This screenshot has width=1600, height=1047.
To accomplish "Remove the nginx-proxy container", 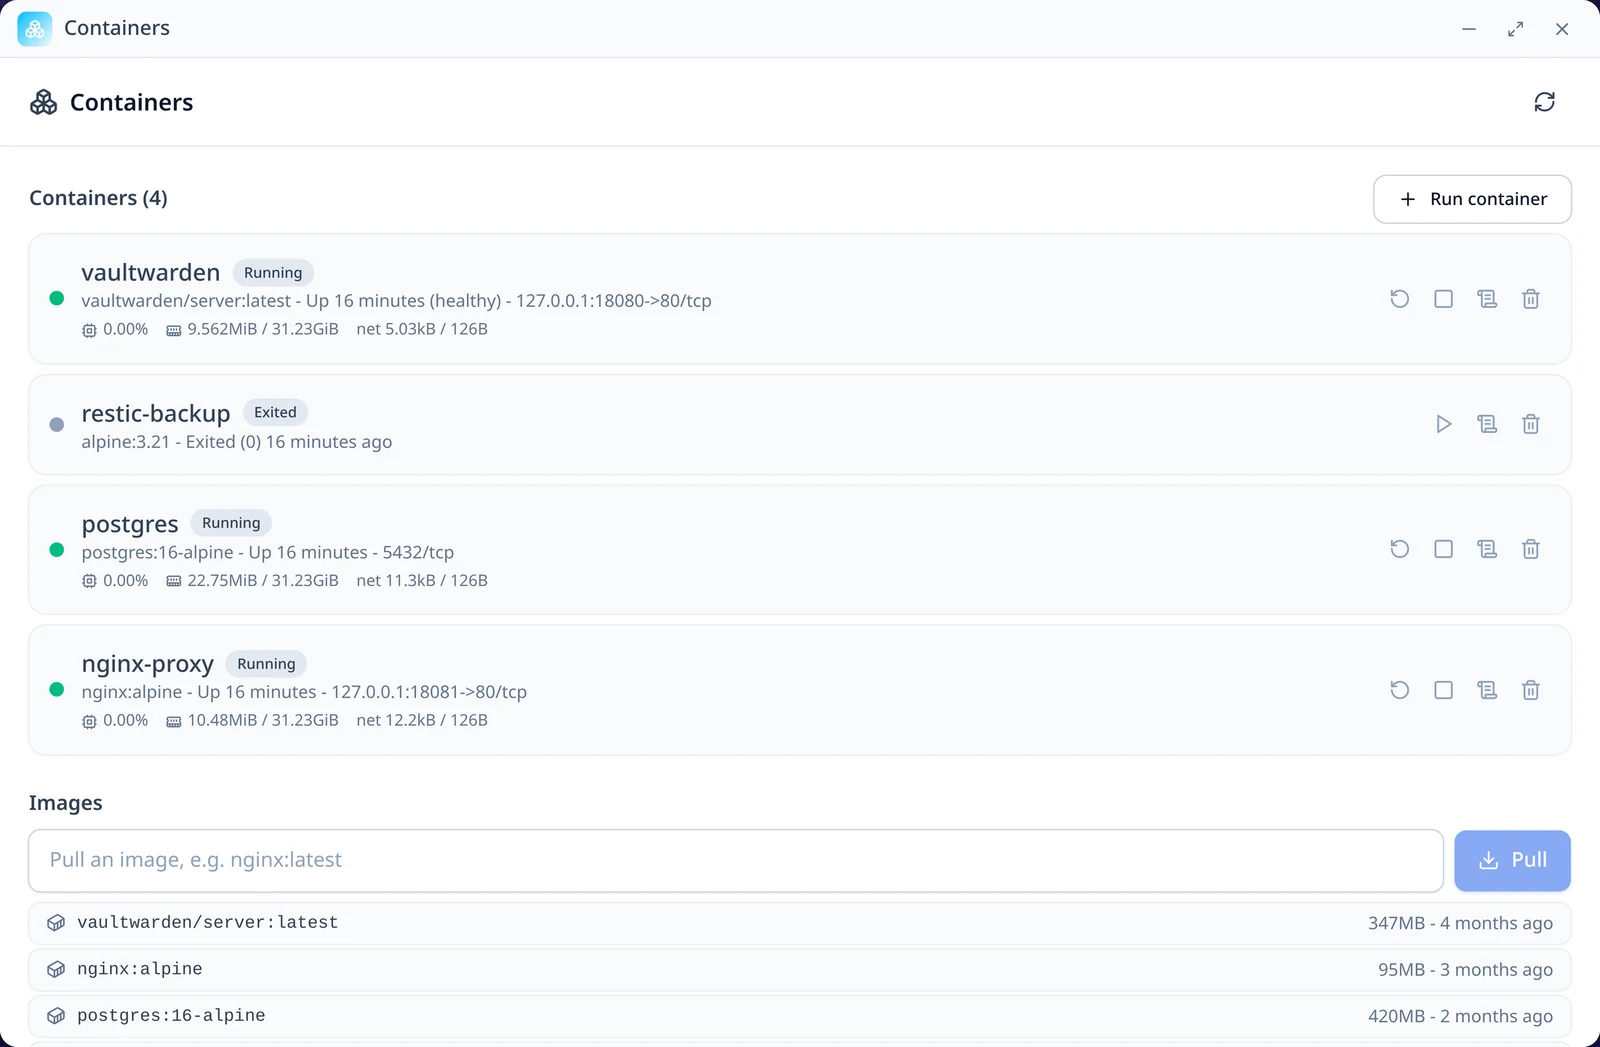I will (x=1530, y=690).
